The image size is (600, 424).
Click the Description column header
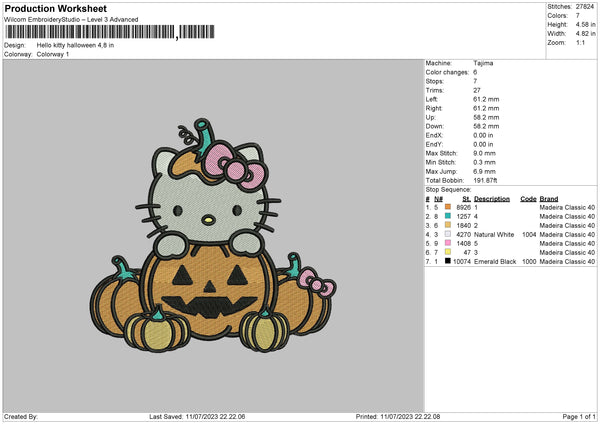pyautogui.click(x=491, y=198)
